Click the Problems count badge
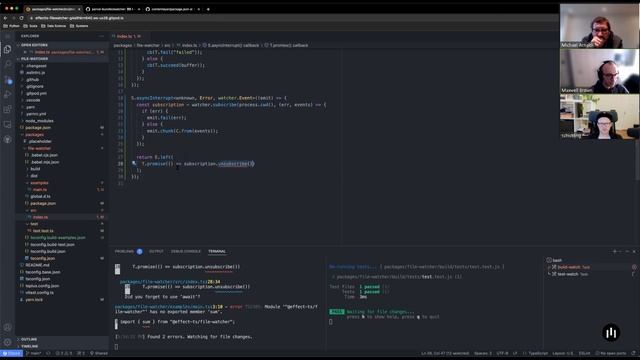Screen dimensions: 640x360 (140, 251)
